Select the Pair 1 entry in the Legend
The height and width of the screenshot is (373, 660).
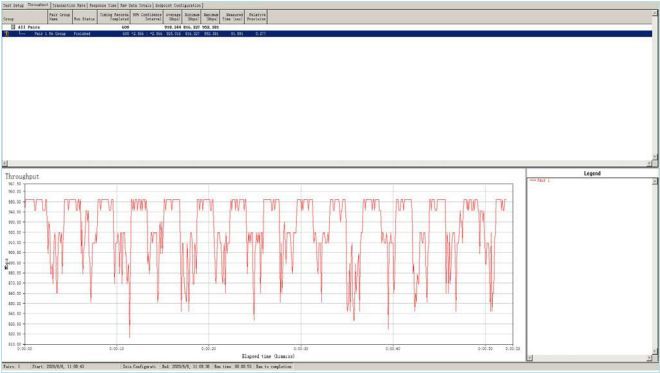pos(540,180)
